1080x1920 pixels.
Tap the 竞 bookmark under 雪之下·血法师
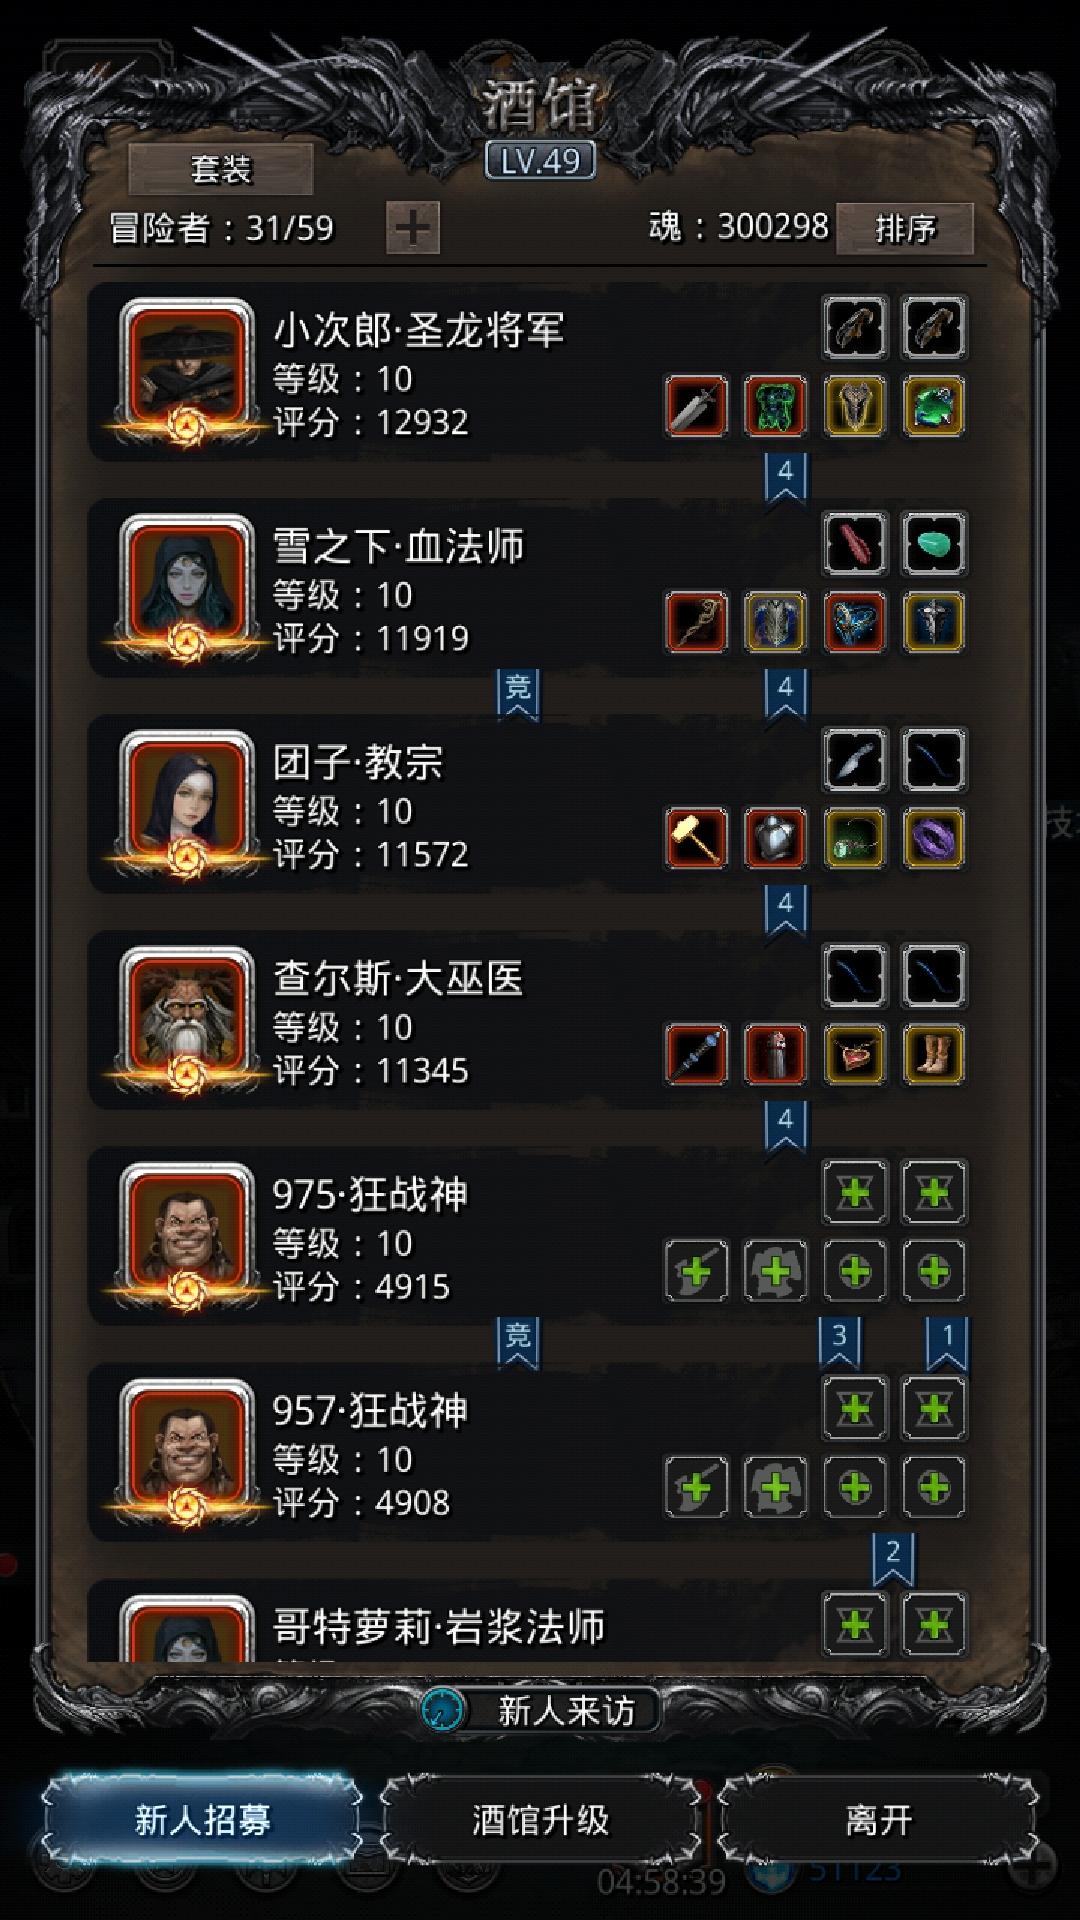tap(518, 693)
